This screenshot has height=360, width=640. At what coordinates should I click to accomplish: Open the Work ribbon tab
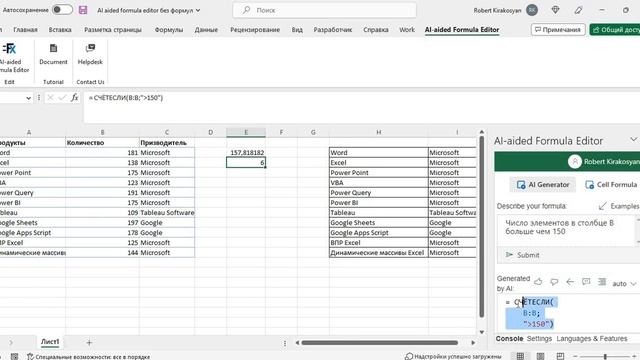[407, 29]
